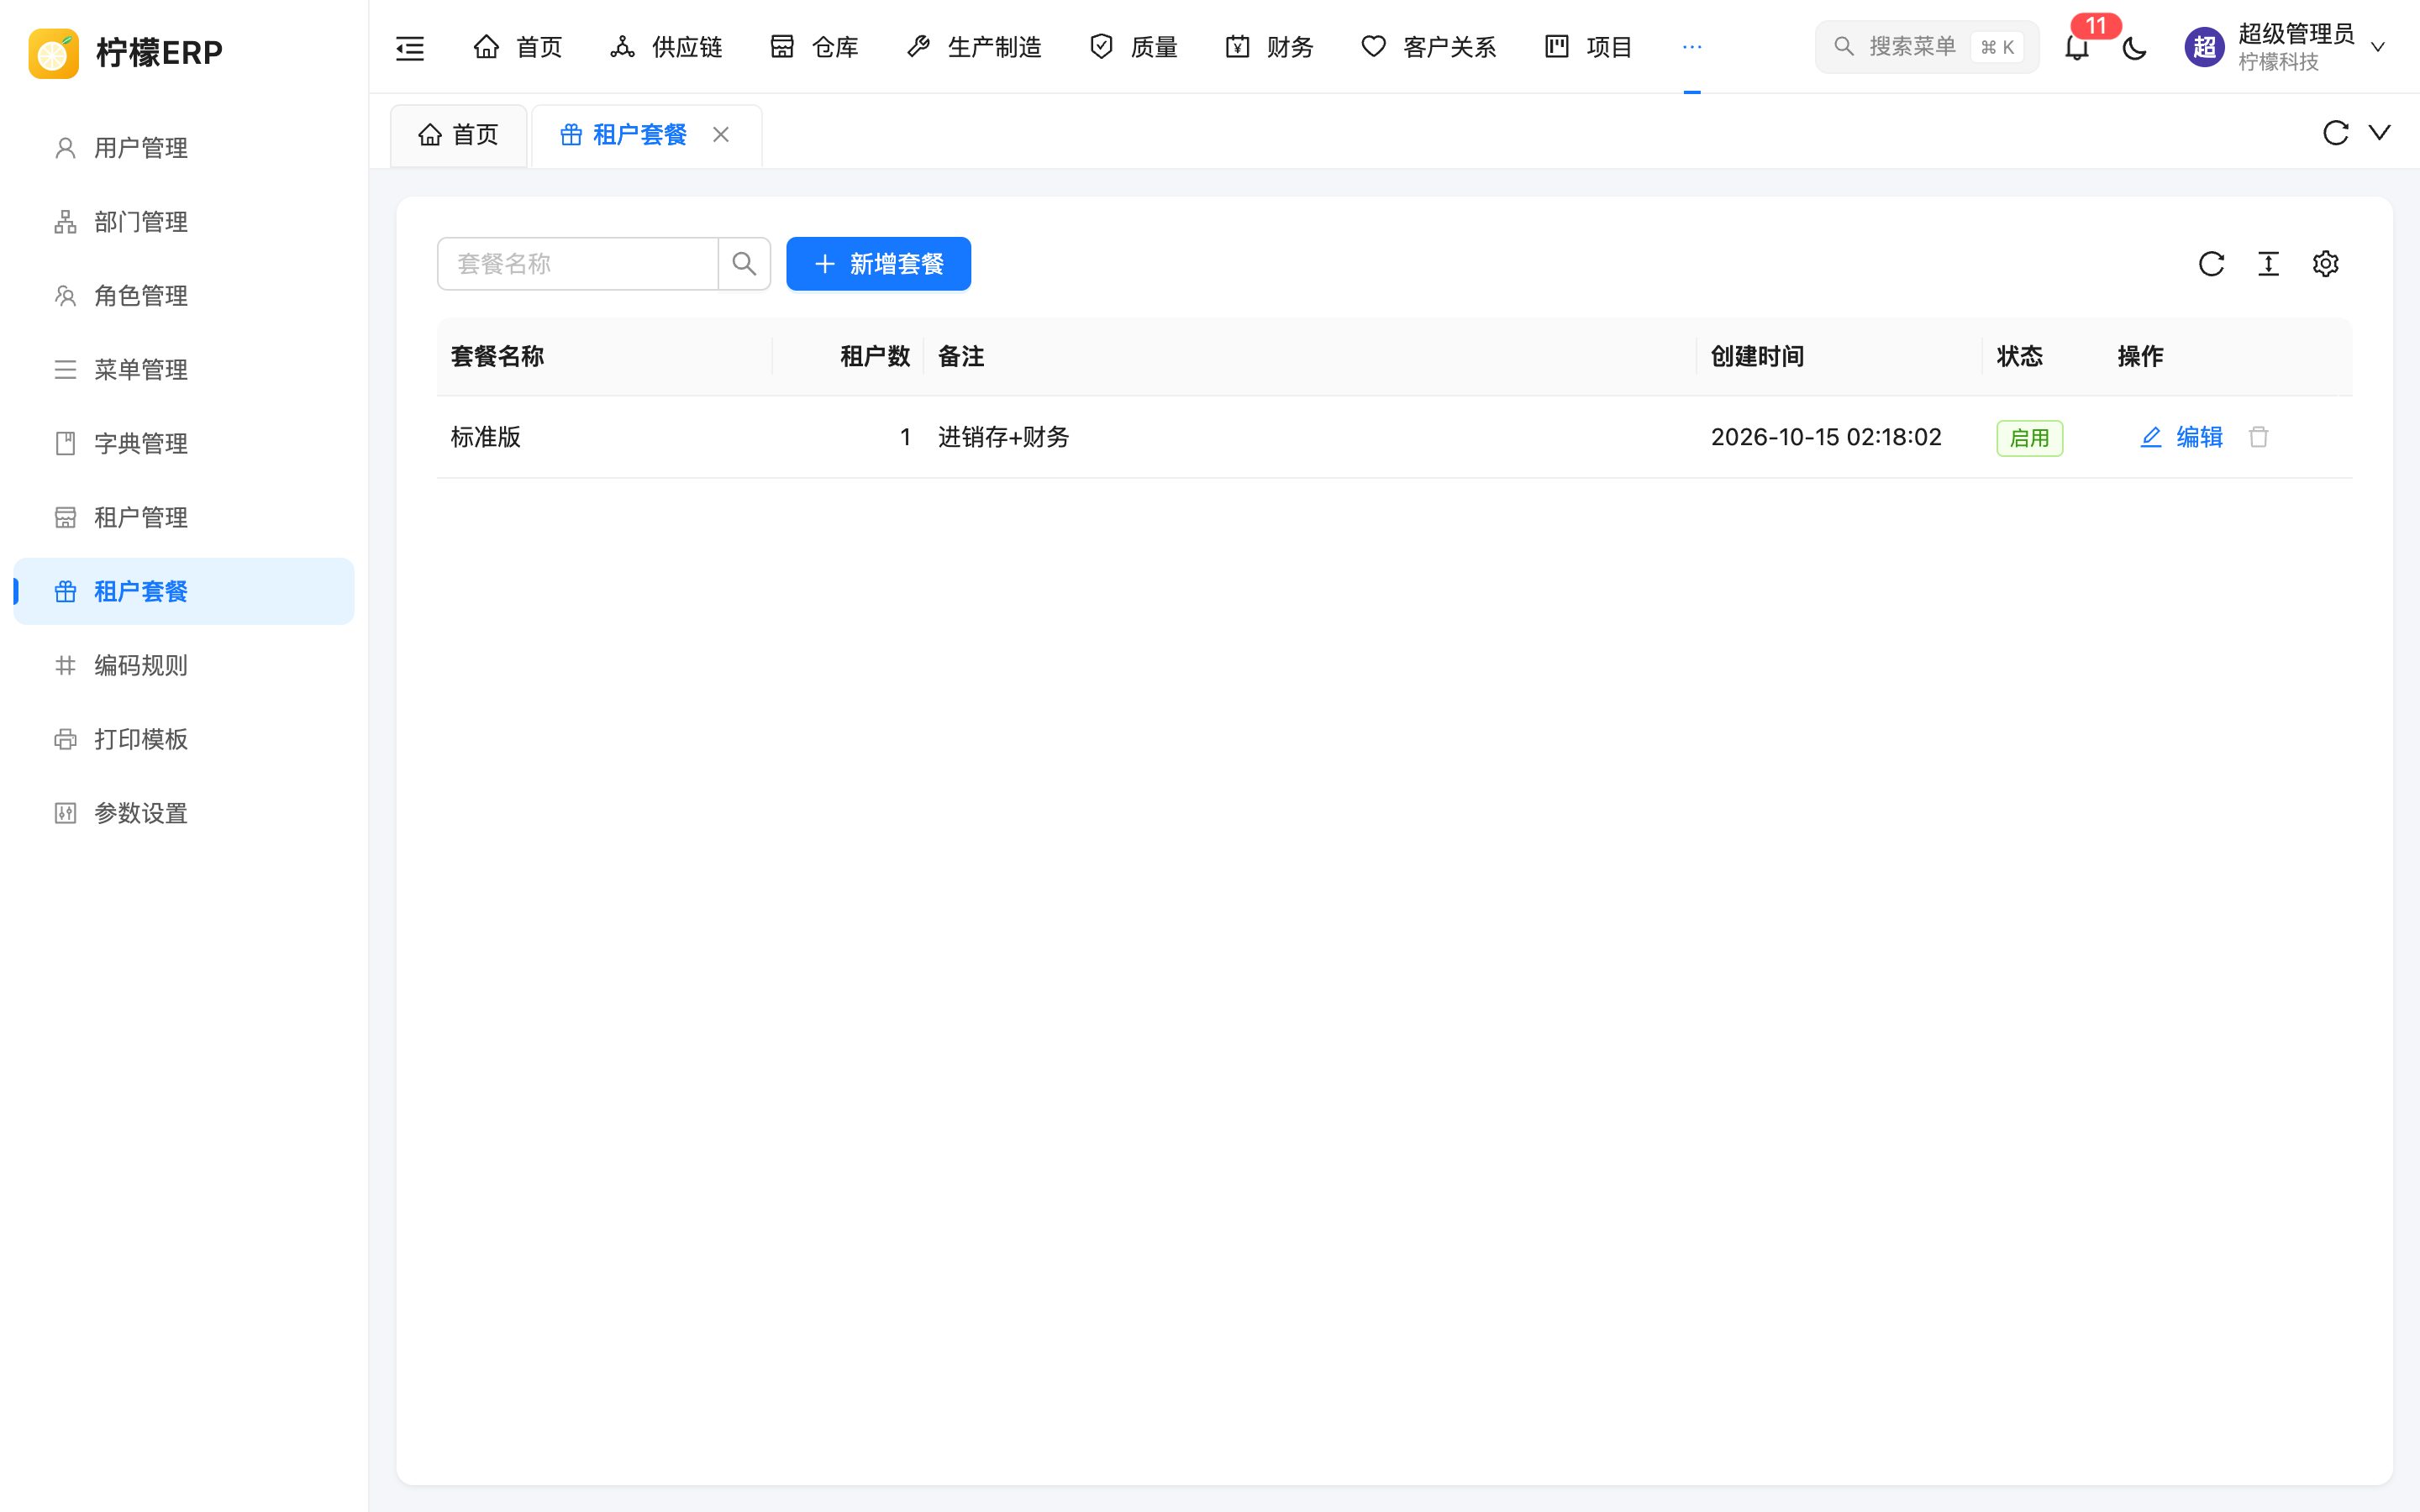Collapse the sidebar with the fold icon

click(410, 47)
